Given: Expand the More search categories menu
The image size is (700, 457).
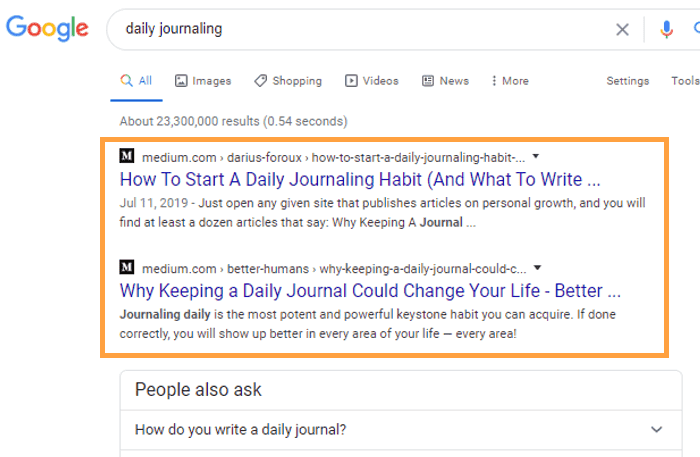Looking at the screenshot, I should point(510,81).
